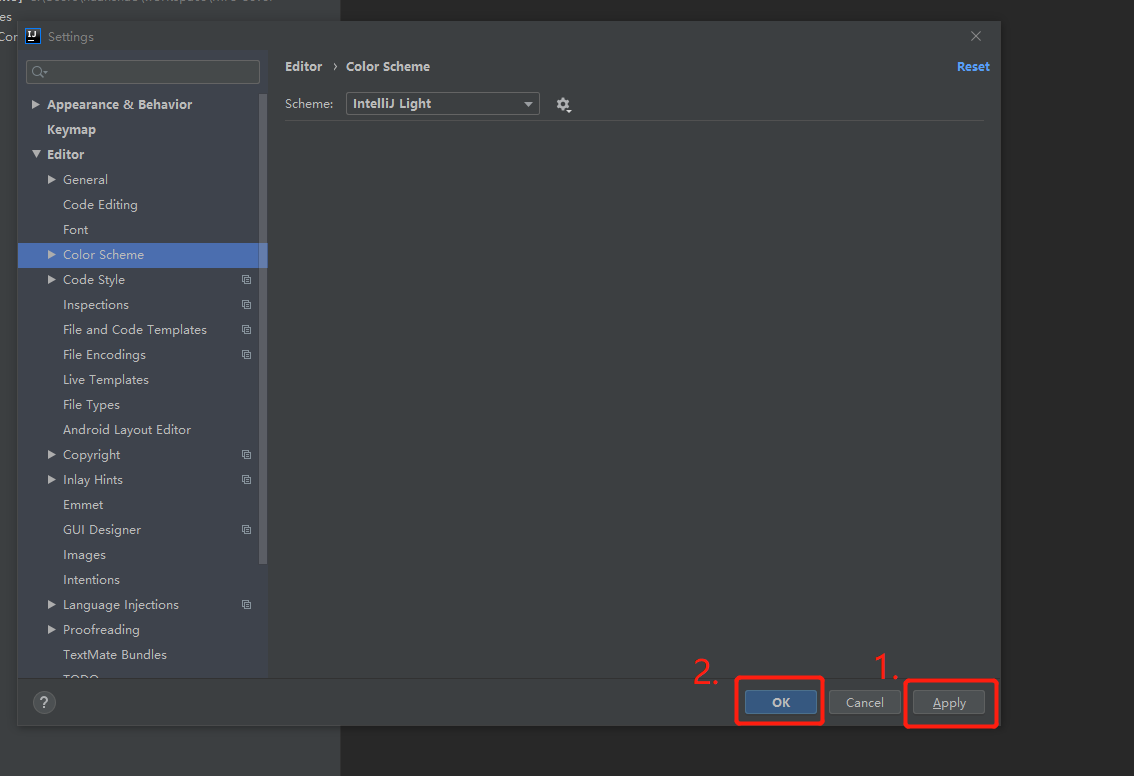Expand the General settings group
1134x776 pixels.
click(x=52, y=179)
